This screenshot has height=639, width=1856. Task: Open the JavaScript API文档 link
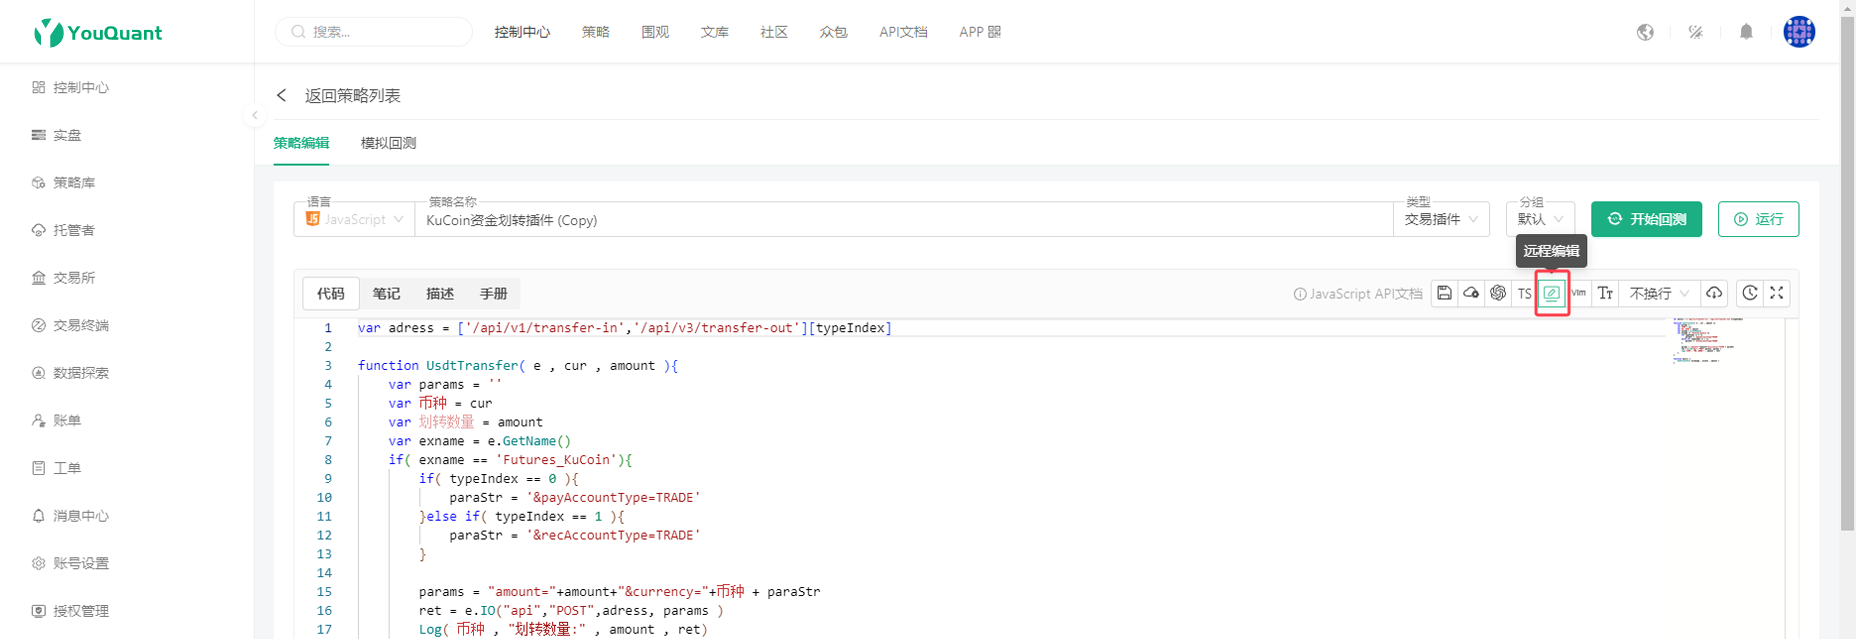[1358, 294]
